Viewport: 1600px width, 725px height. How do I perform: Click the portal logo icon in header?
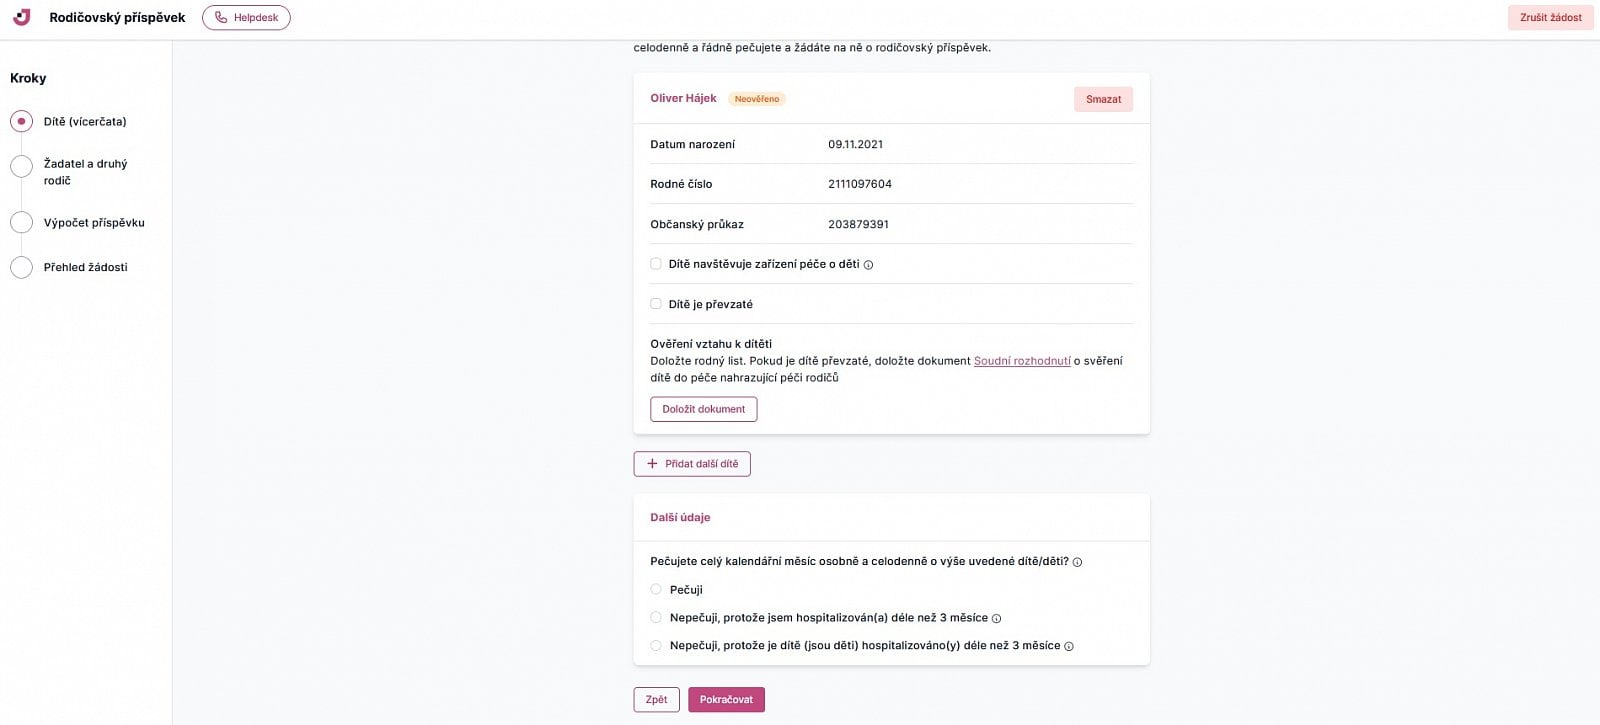tap(22, 17)
